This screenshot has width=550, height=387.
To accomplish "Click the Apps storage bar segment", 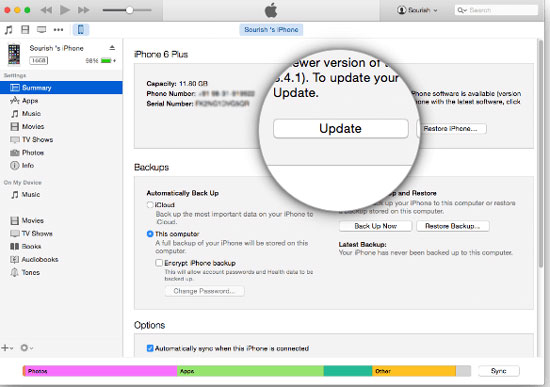I will point(250,371).
